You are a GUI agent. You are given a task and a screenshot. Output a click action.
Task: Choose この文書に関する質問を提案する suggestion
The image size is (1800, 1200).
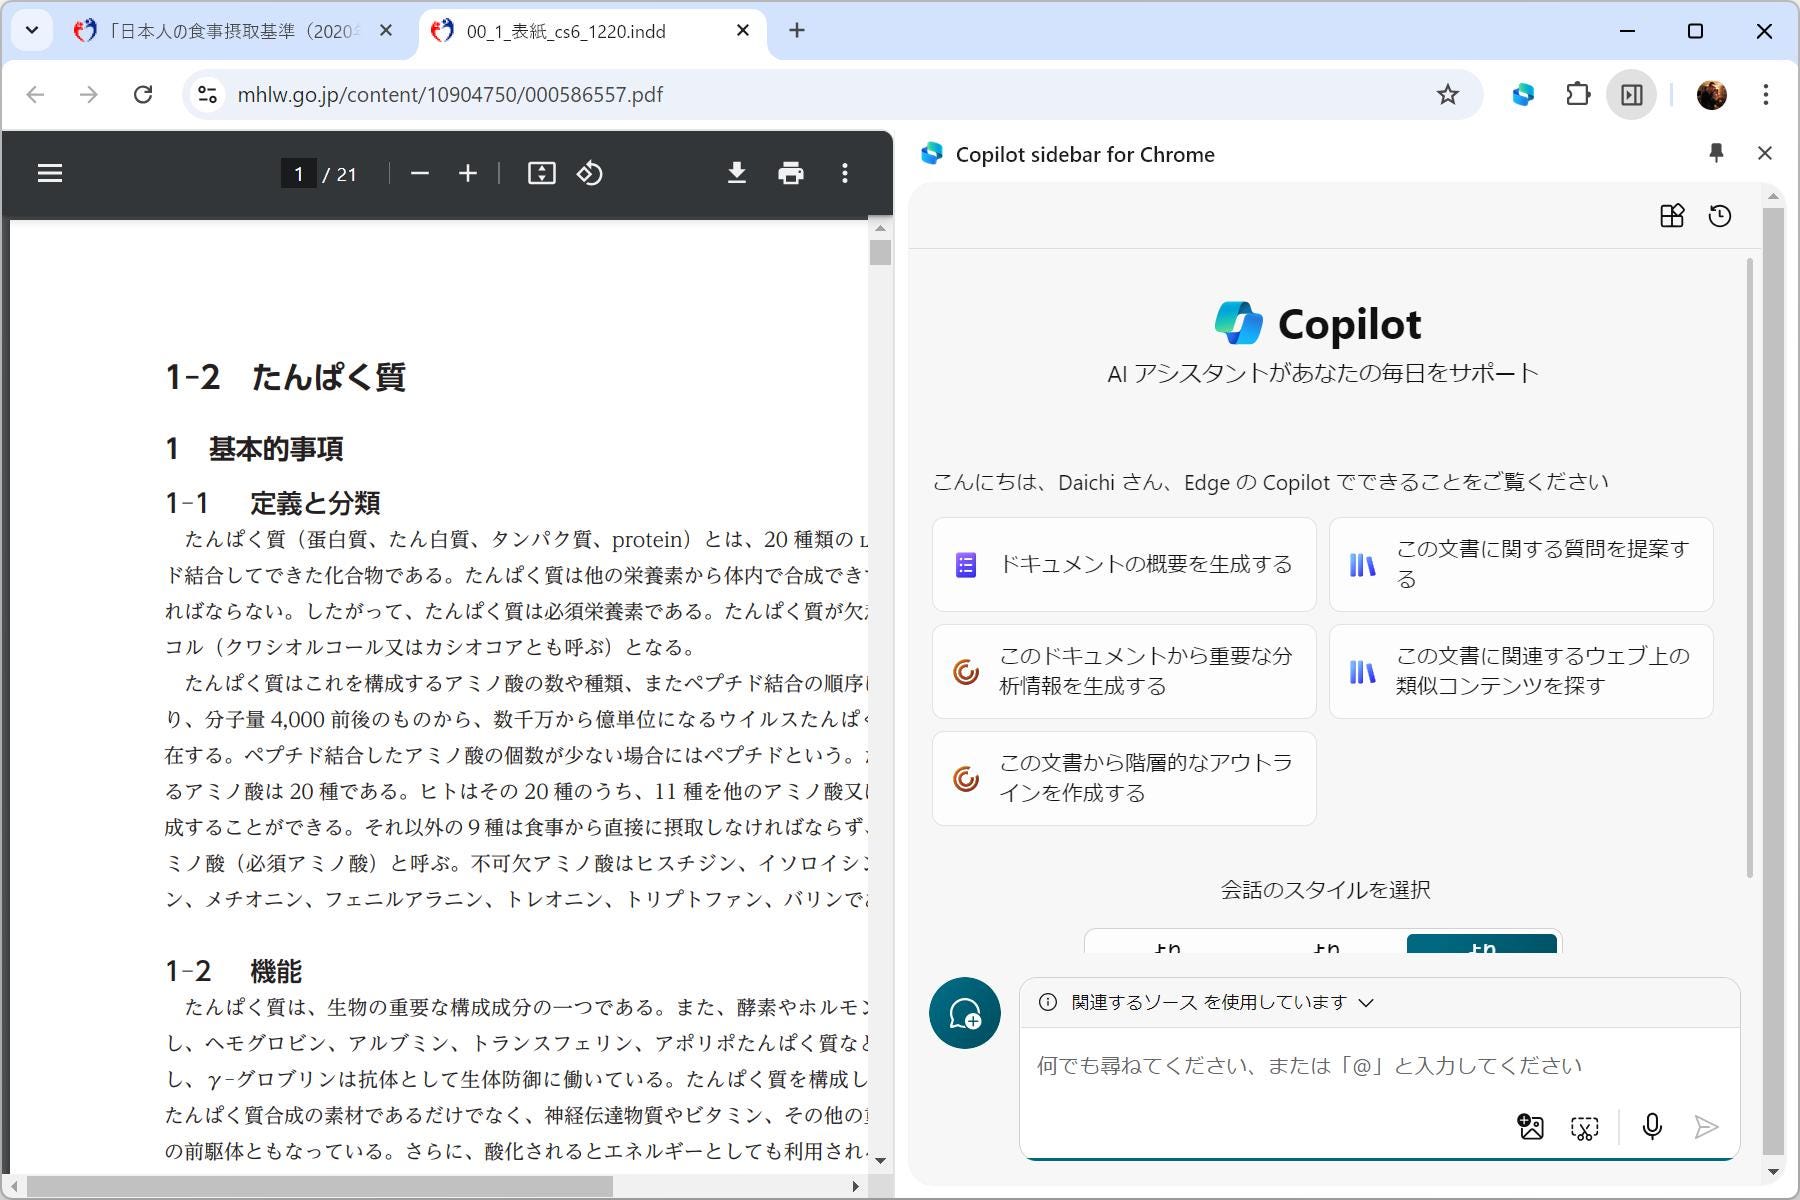tap(1521, 564)
